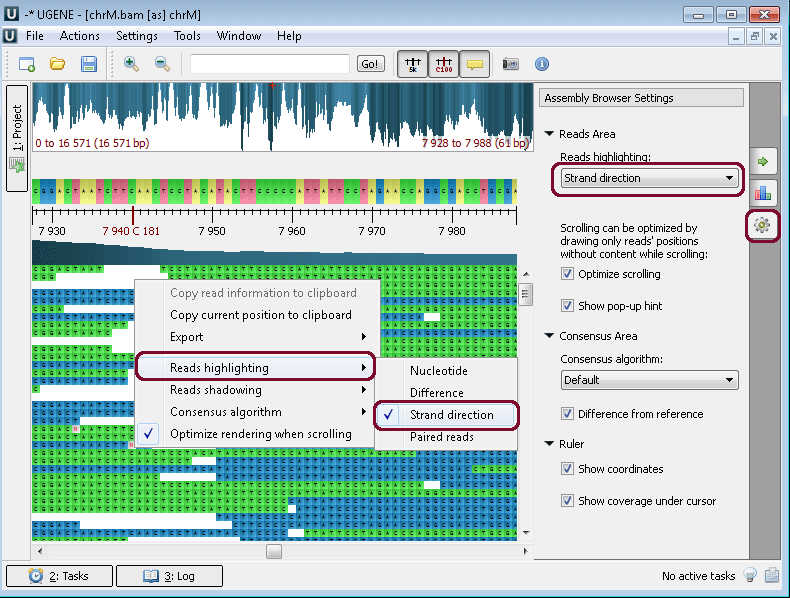Click the light bulb icon in status bar

(750, 575)
